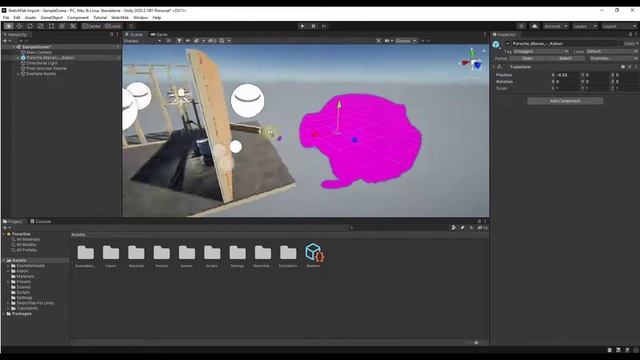The image size is (640, 360).
Task: Expand Example Assets in Hierarchy
Action: (x=18, y=74)
